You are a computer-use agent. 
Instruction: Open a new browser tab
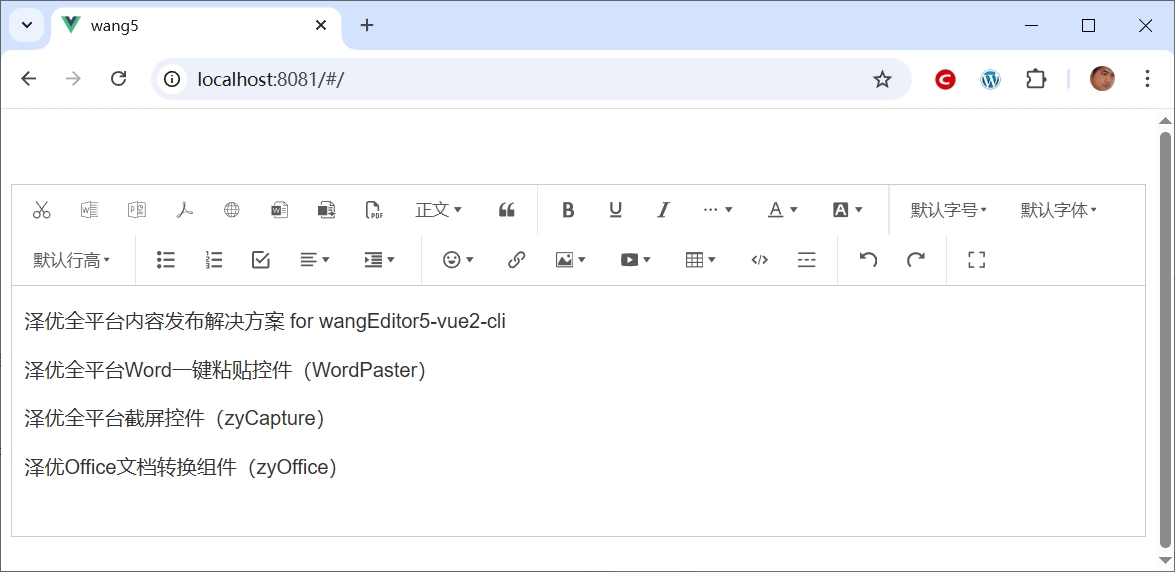point(367,26)
